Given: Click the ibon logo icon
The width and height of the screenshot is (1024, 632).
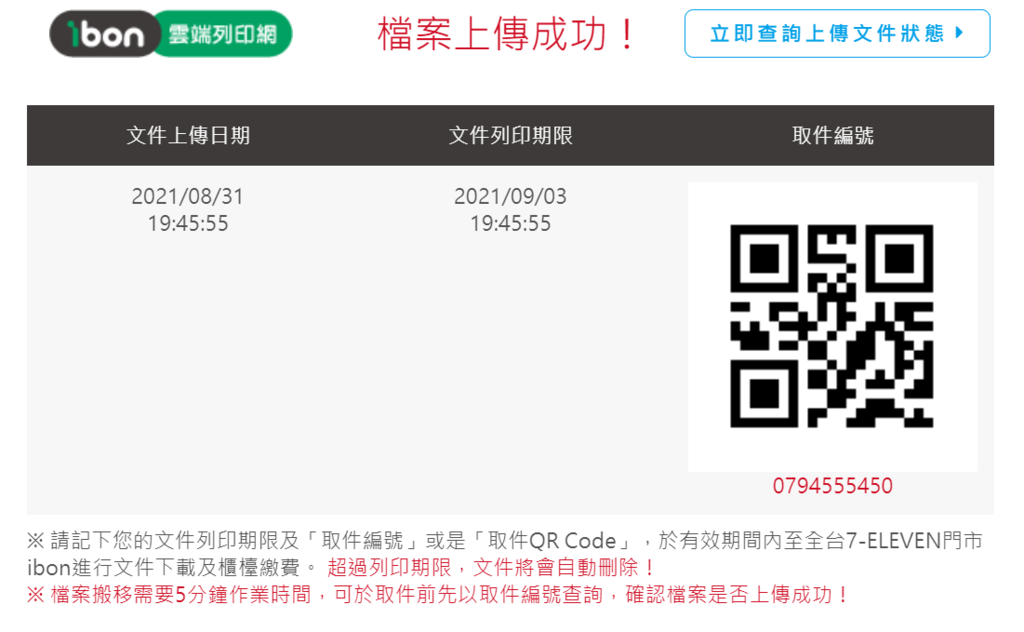Looking at the screenshot, I should (105, 33).
